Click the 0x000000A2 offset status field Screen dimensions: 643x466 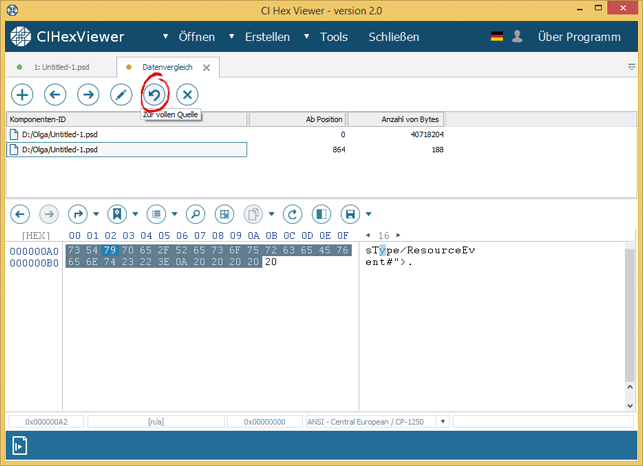tap(46, 421)
